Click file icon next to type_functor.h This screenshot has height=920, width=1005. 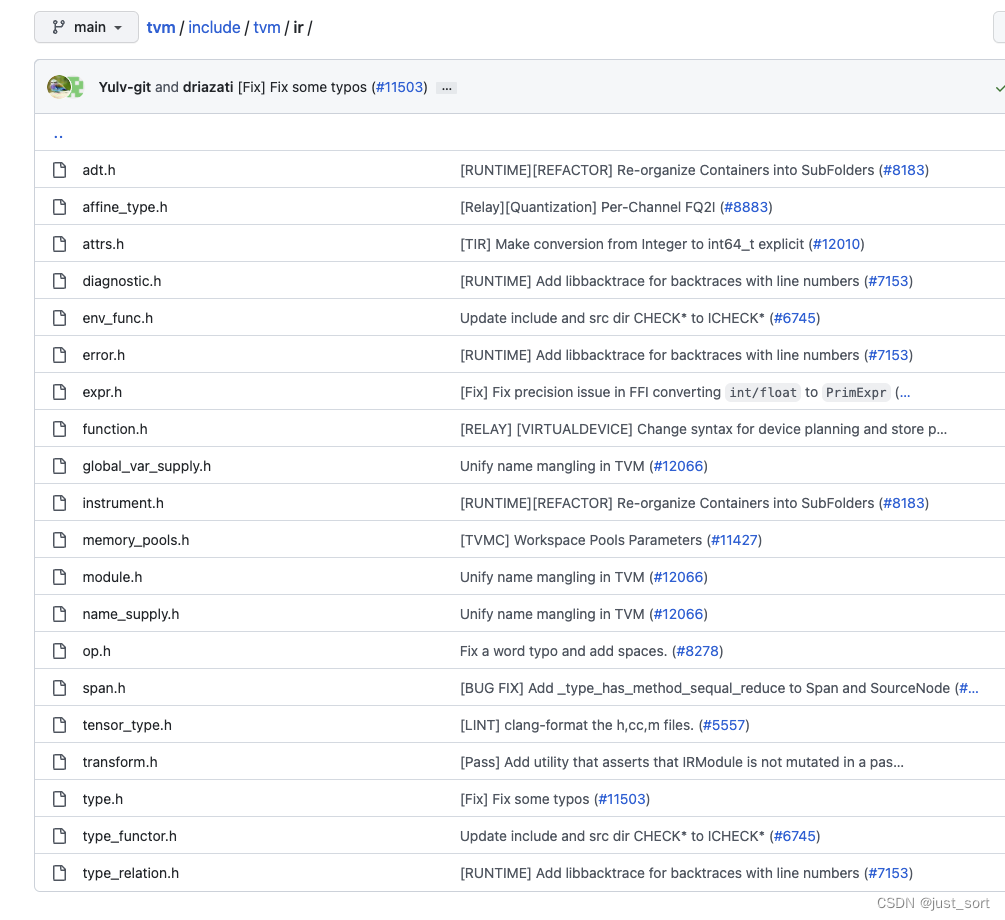[60, 836]
